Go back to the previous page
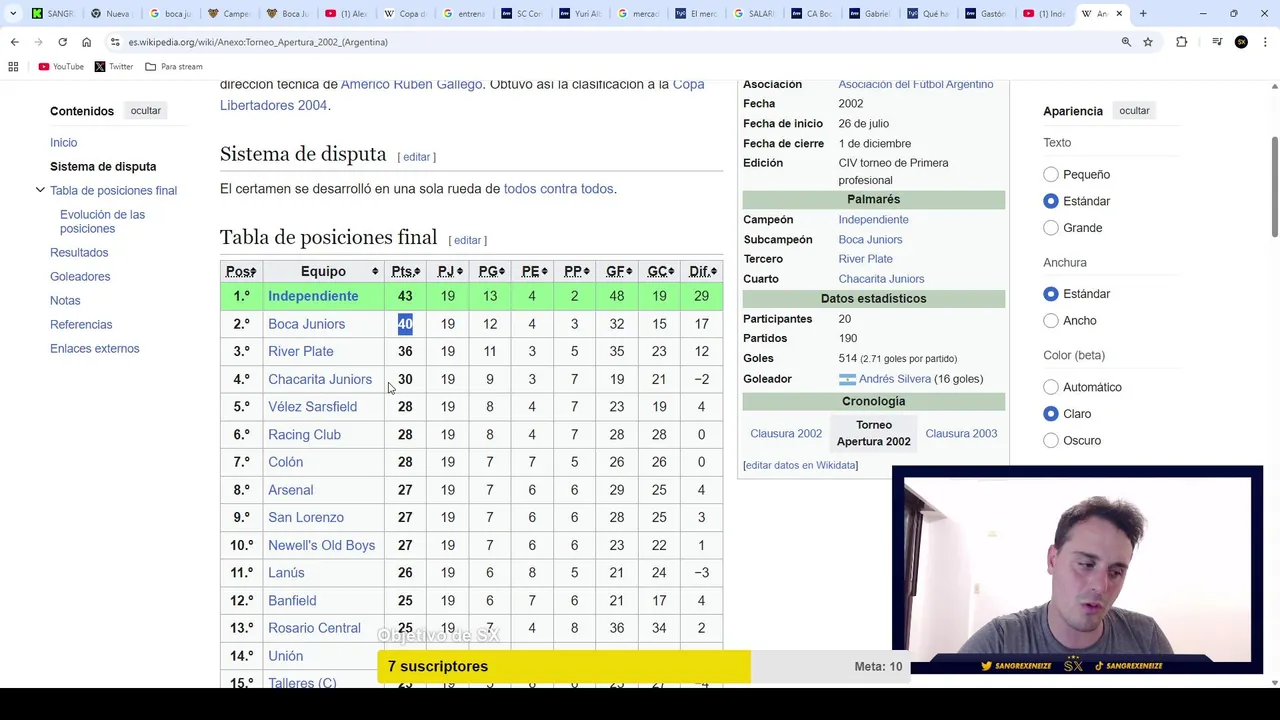The height and width of the screenshot is (720, 1280). (x=14, y=42)
